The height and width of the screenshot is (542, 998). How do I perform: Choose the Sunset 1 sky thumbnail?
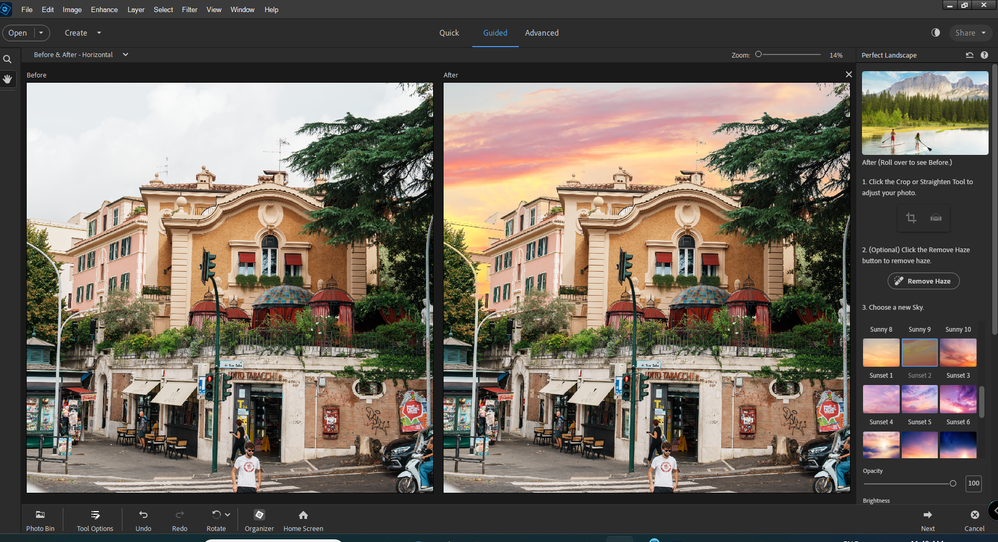[x=881, y=352]
